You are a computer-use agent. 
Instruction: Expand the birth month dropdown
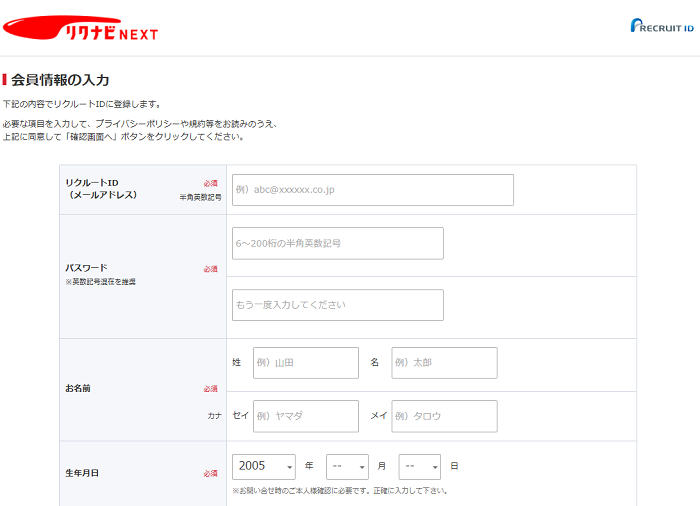[347, 467]
